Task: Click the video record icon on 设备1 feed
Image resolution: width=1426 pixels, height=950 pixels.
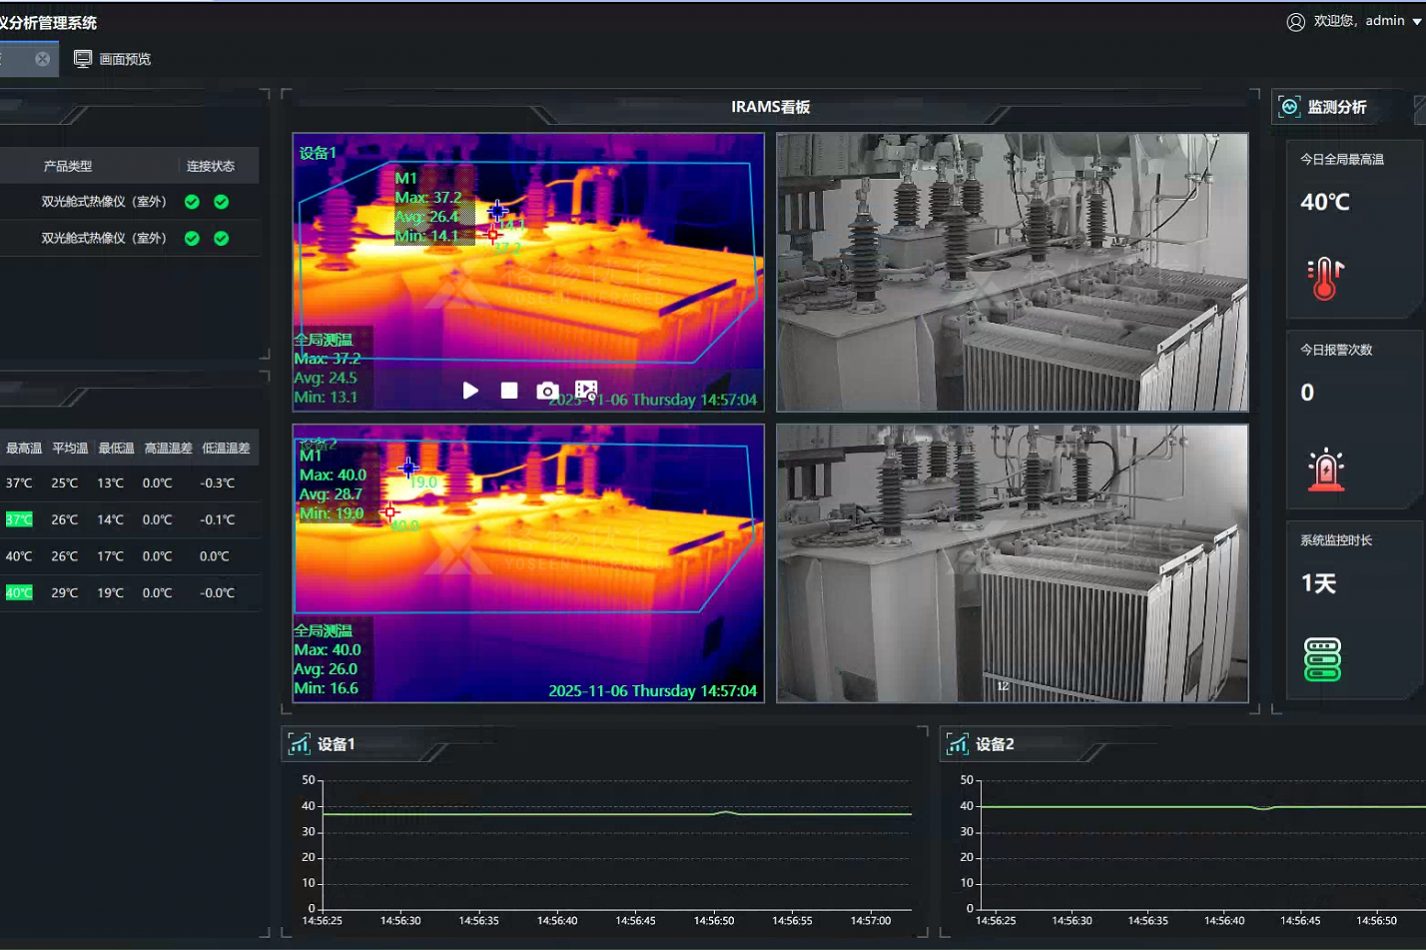Action: [586, 390]
